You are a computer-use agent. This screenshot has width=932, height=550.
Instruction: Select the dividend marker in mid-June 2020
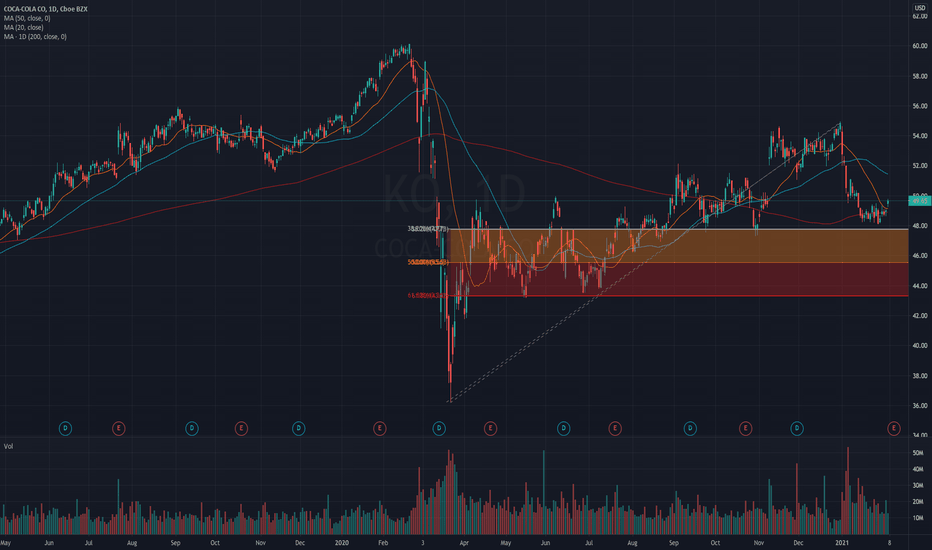(x=563, y=428)
